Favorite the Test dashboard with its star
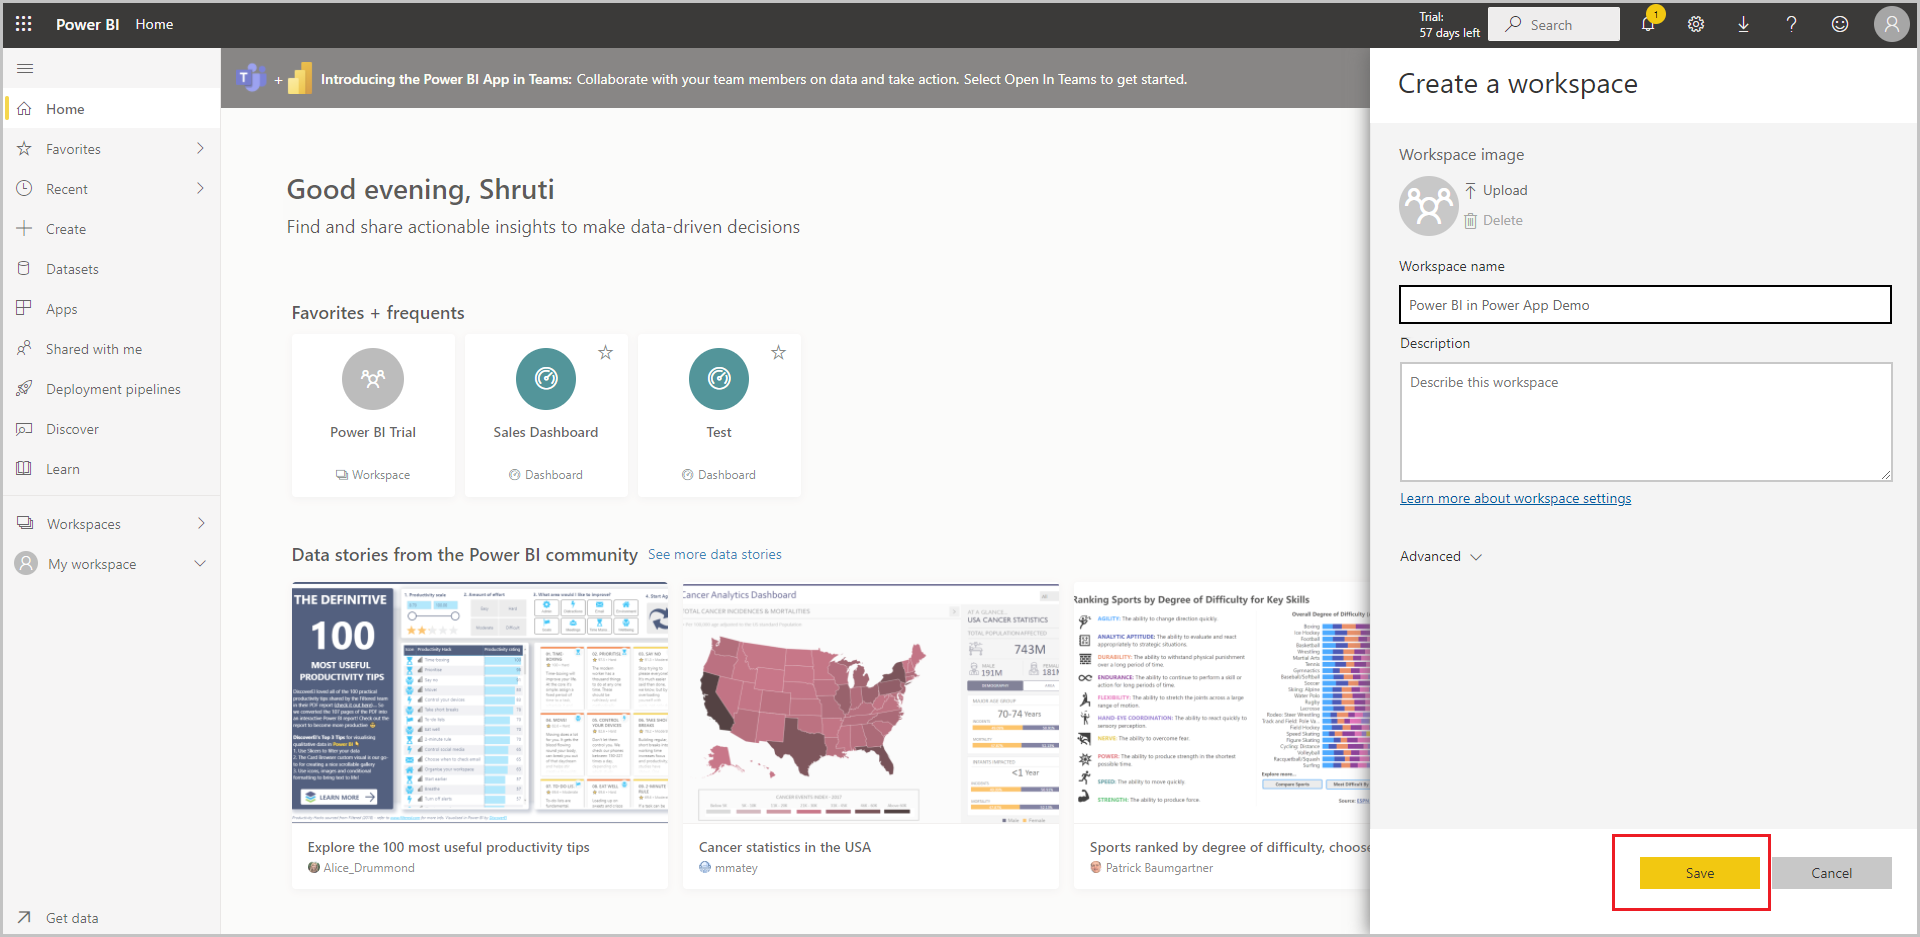Viewport: 1920px width, 937px height. [x=778, y=352]
